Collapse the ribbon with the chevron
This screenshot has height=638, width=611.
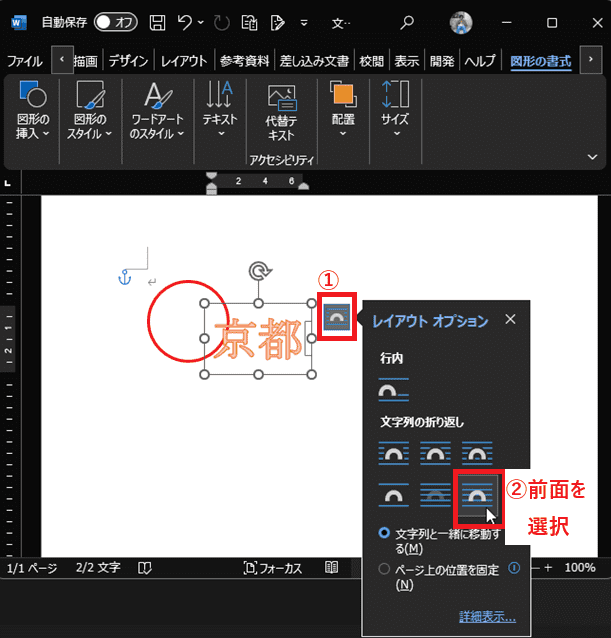click(591, 157)
